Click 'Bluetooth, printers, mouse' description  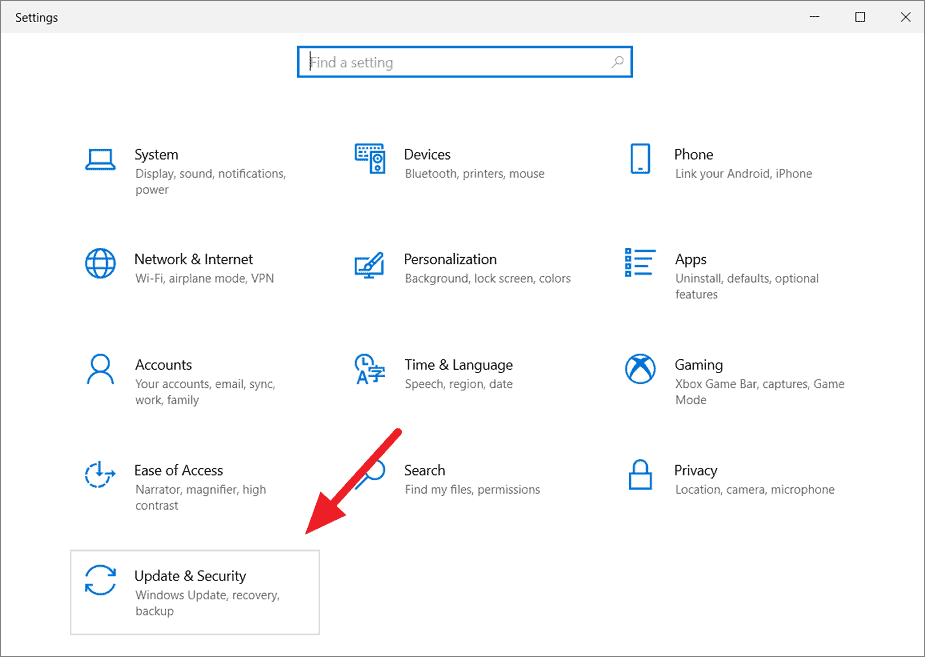click(x=474, y=174)
